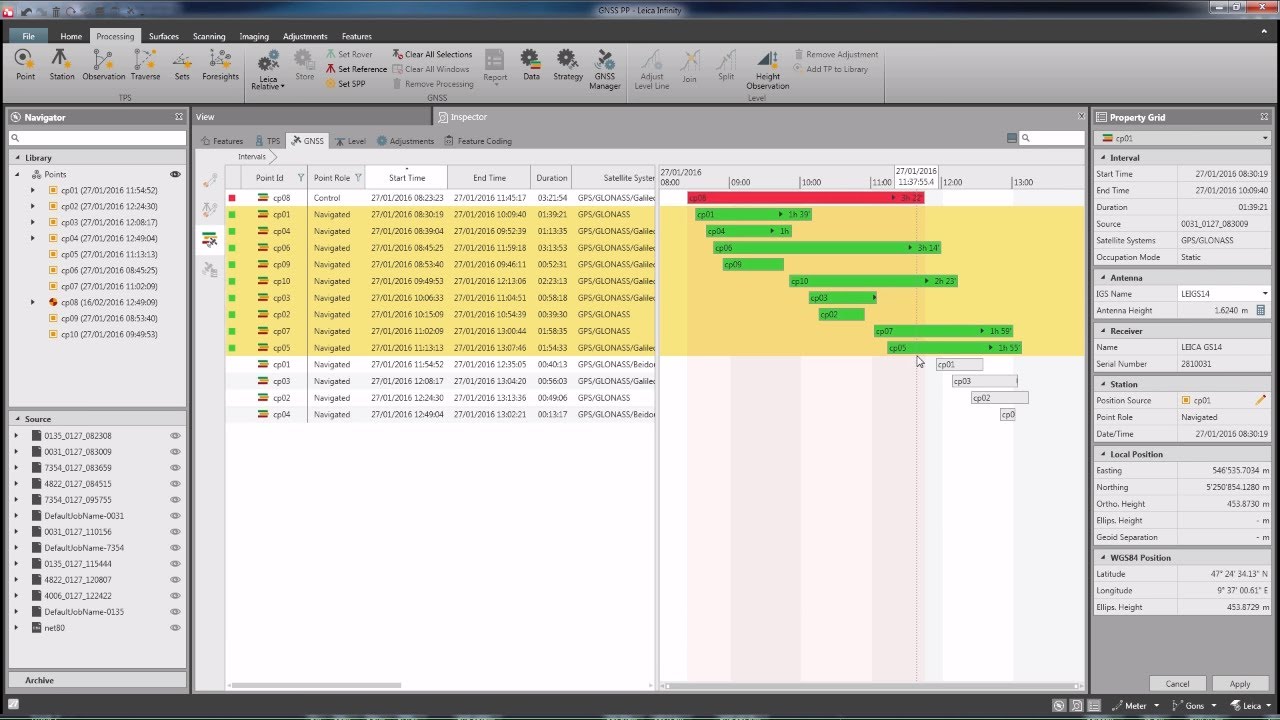Toggle visibility of source 7354_0127_095755
Screen dimensions: 1280x720
pyautogui.click(x=175, y=500)
